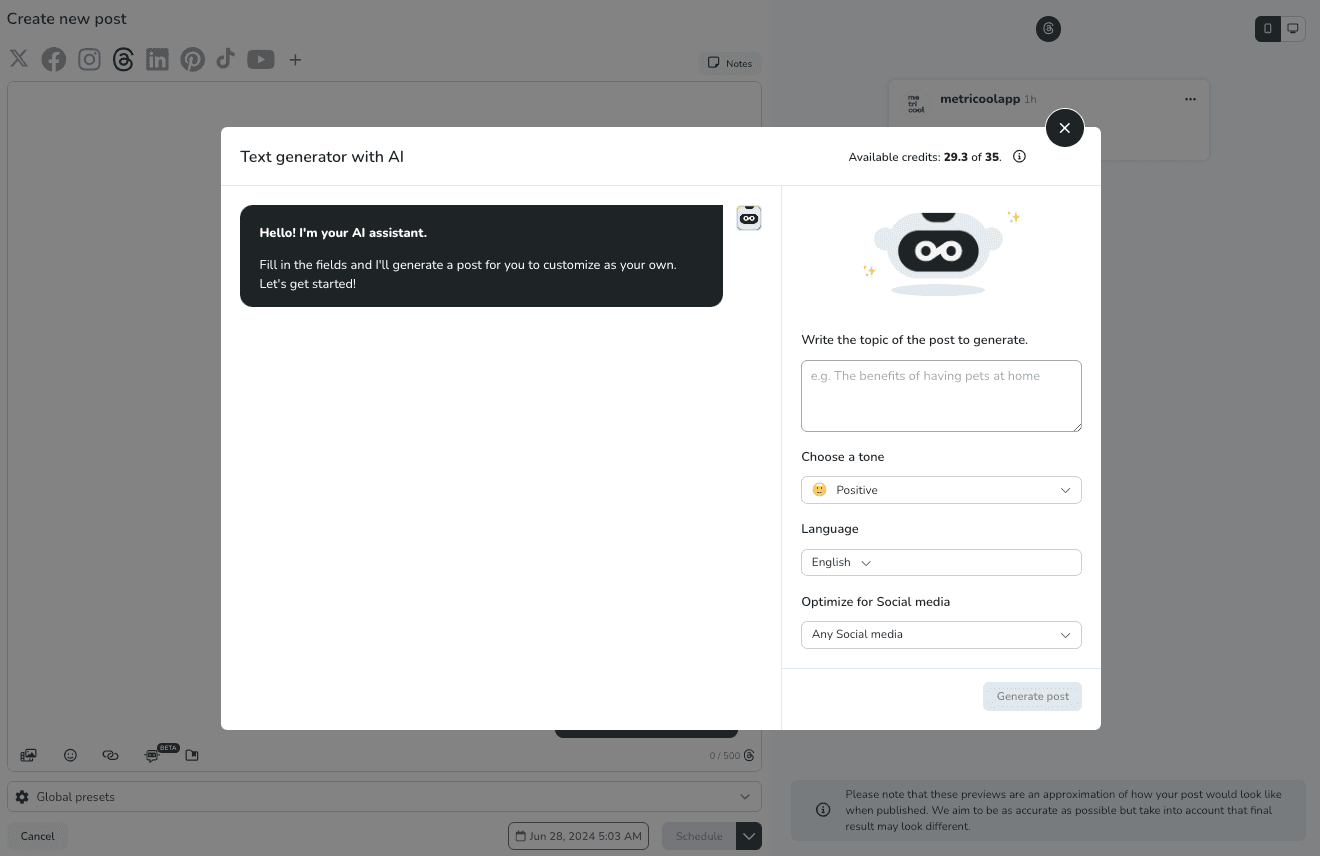Click Generate post

pyautogui.click(x=1032, y=696)
